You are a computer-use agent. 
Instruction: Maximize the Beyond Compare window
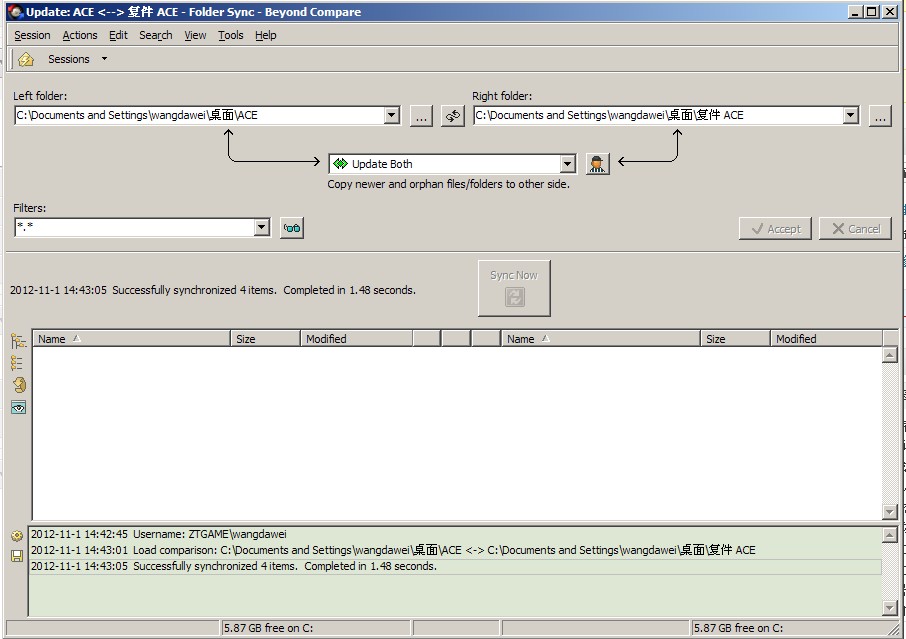coord(872,12)
